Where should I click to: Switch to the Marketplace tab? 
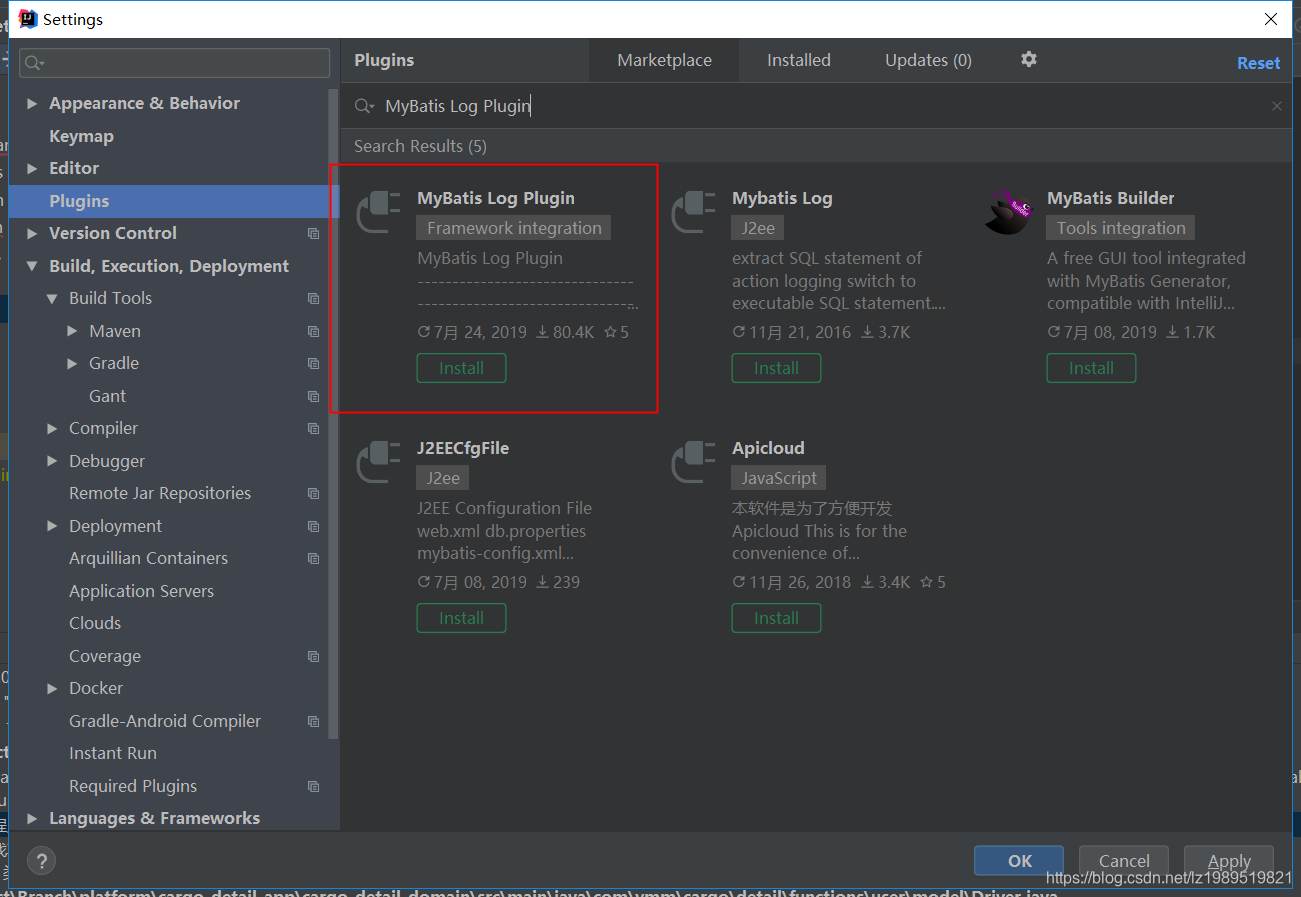[664, 60]
